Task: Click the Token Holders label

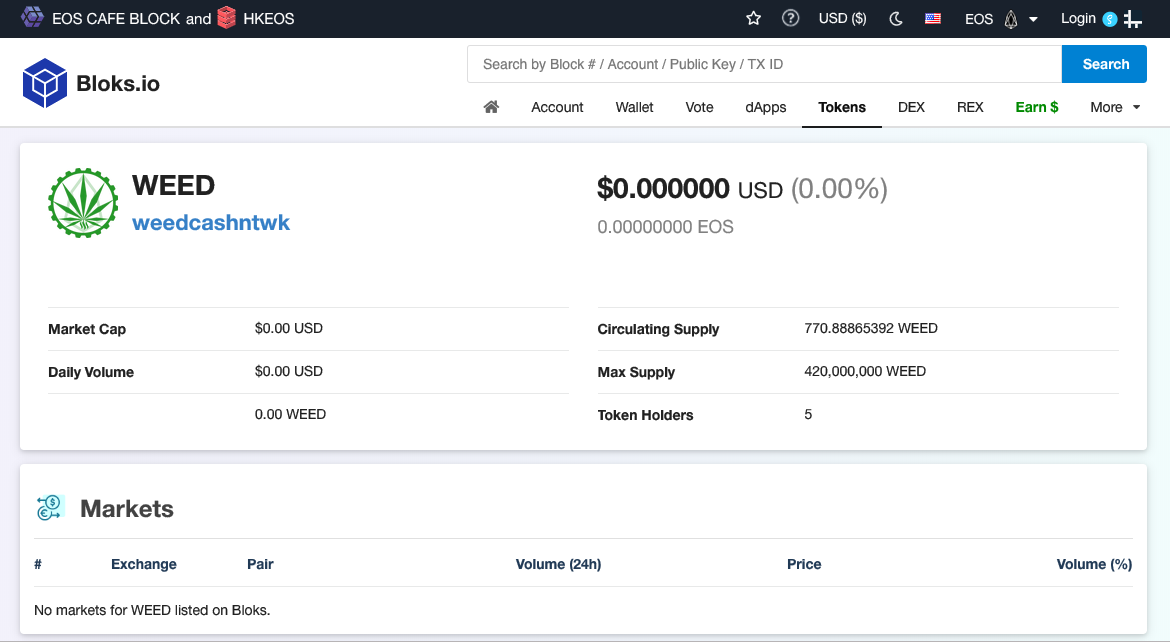Action: 645,415
